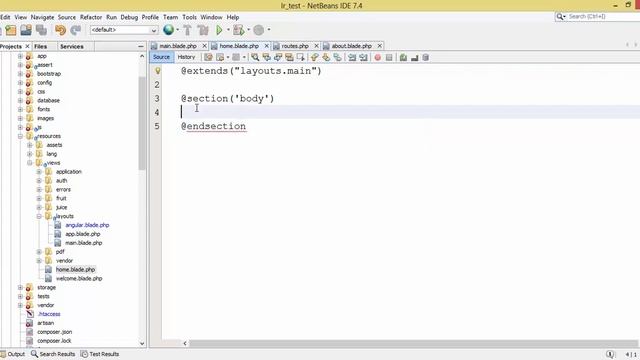Open the browser globe icon
This screenshot has width=640, height=360.
pos(168,30)
